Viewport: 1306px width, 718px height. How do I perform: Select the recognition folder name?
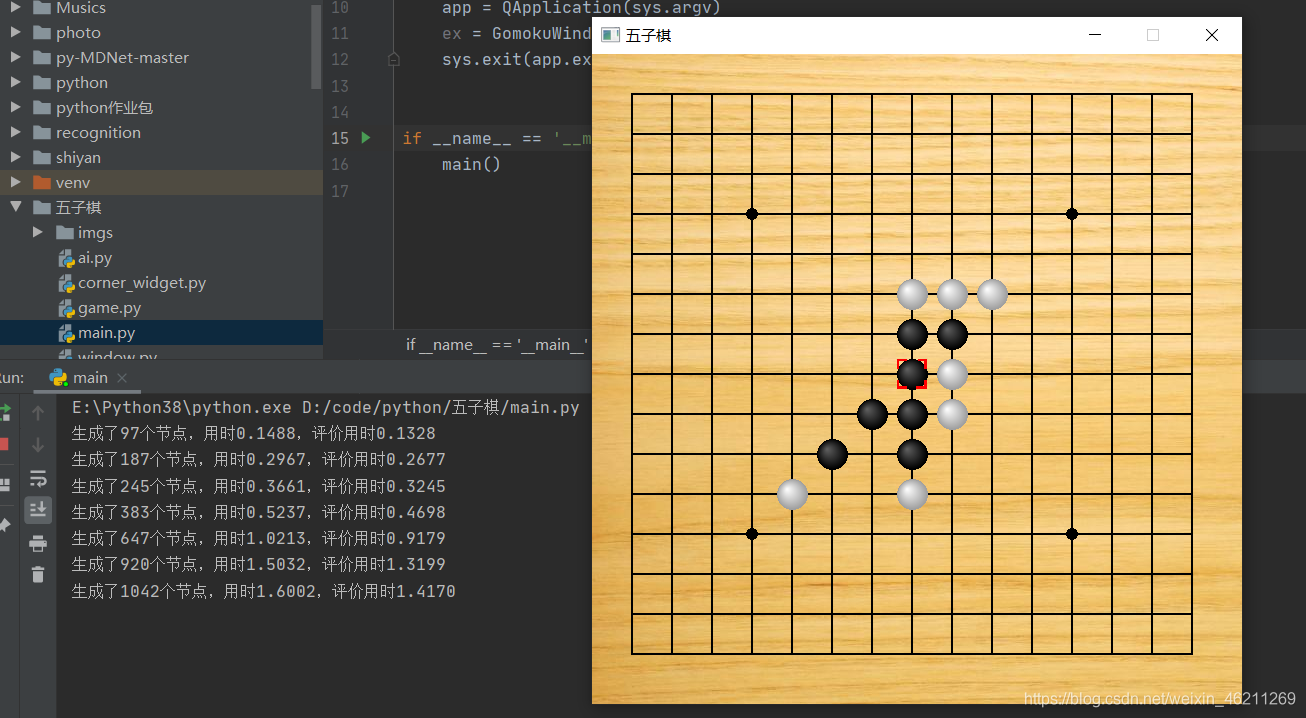98,133
